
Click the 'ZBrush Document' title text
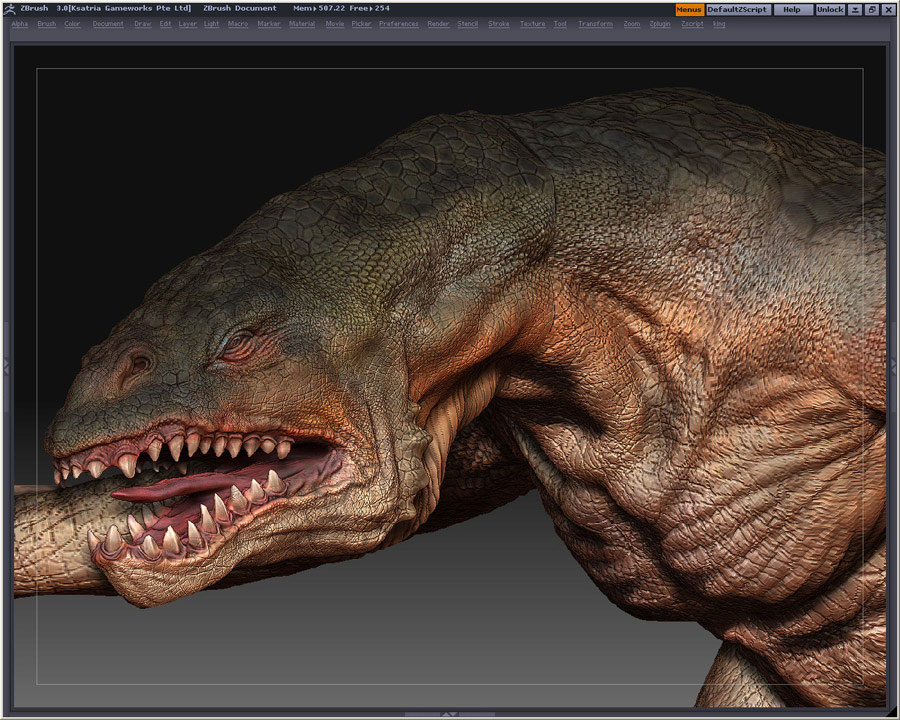tap(239, 9)
